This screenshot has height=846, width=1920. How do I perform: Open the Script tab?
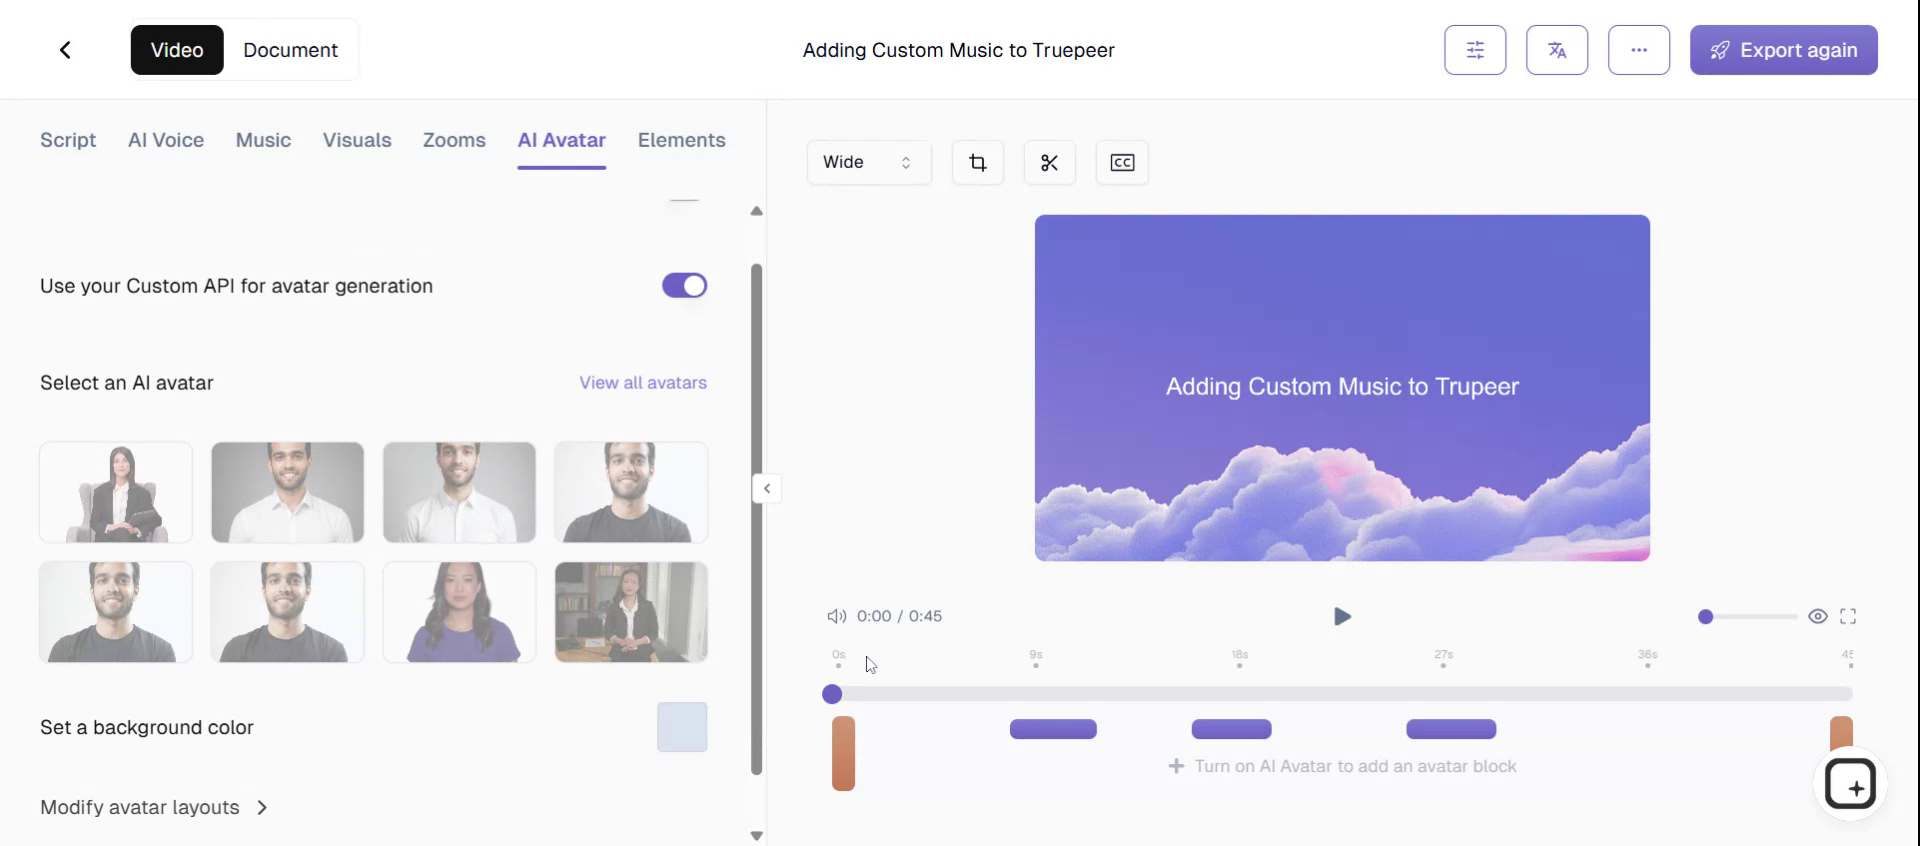pos(68,140)
